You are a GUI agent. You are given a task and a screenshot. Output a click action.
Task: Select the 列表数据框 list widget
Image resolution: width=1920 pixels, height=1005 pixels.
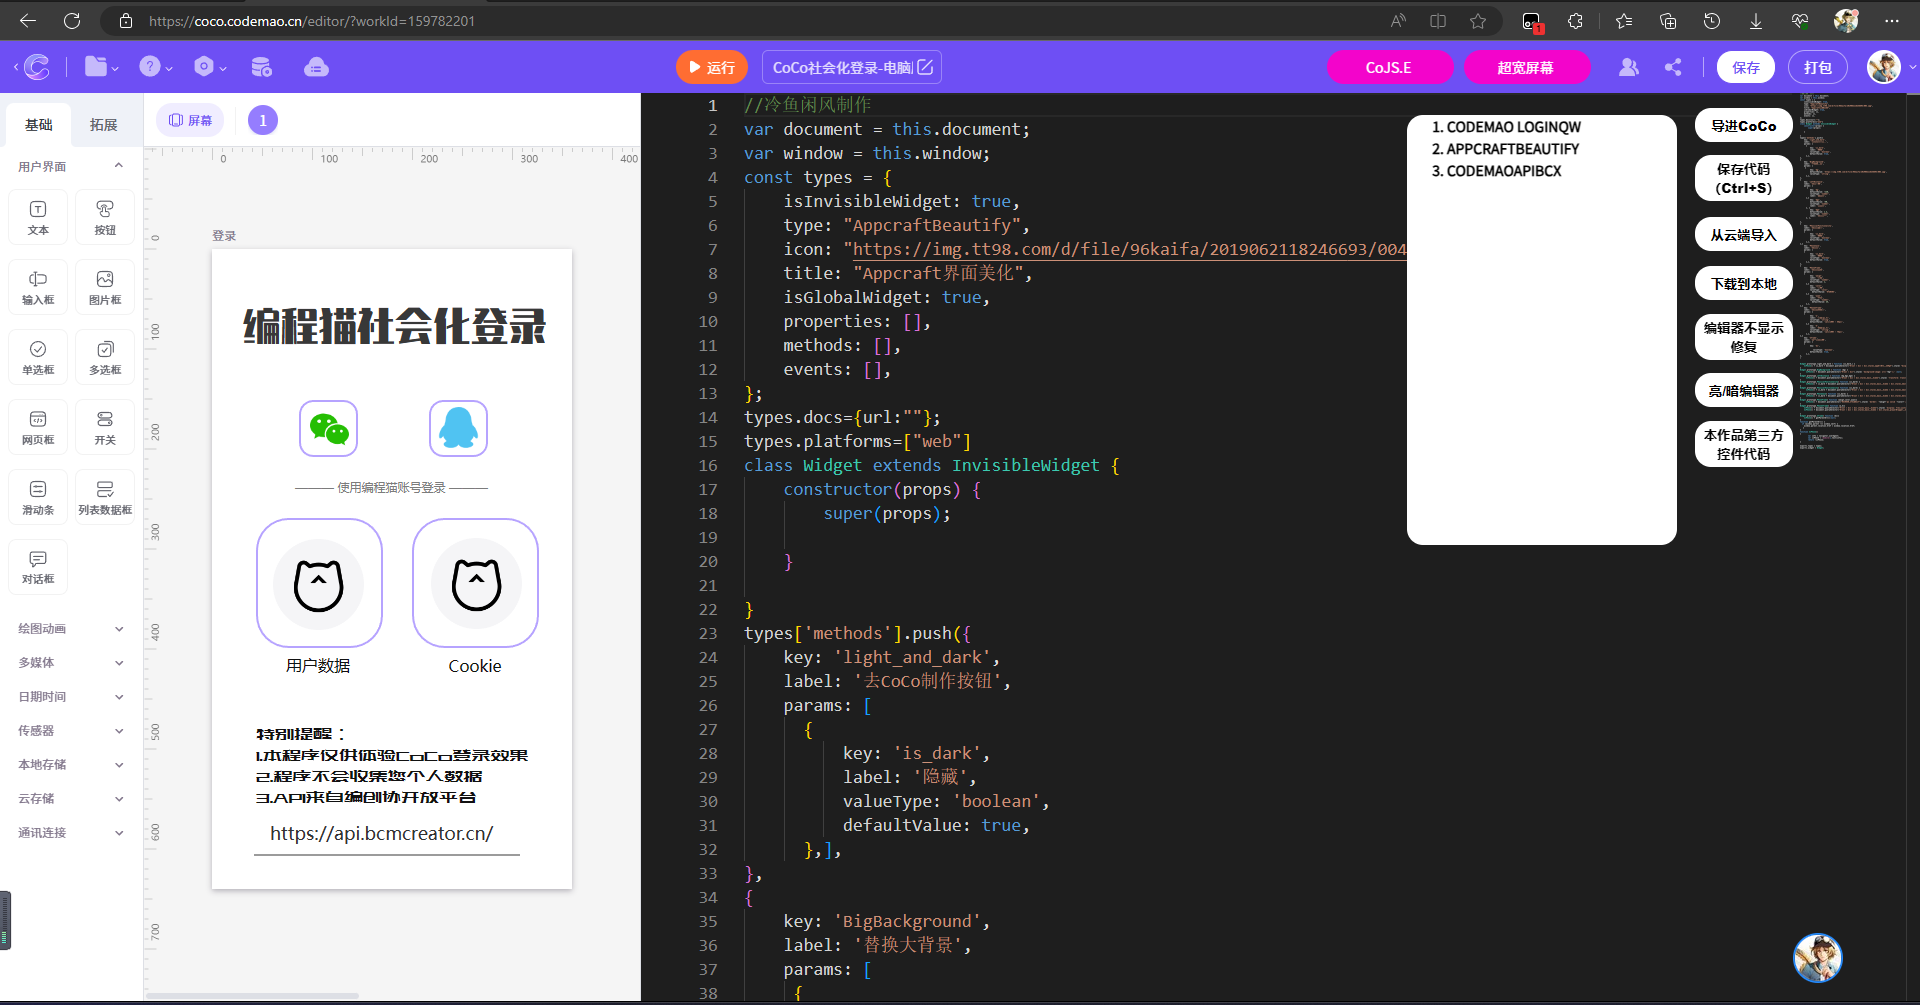pyautogui.click(x=105, y=497)
